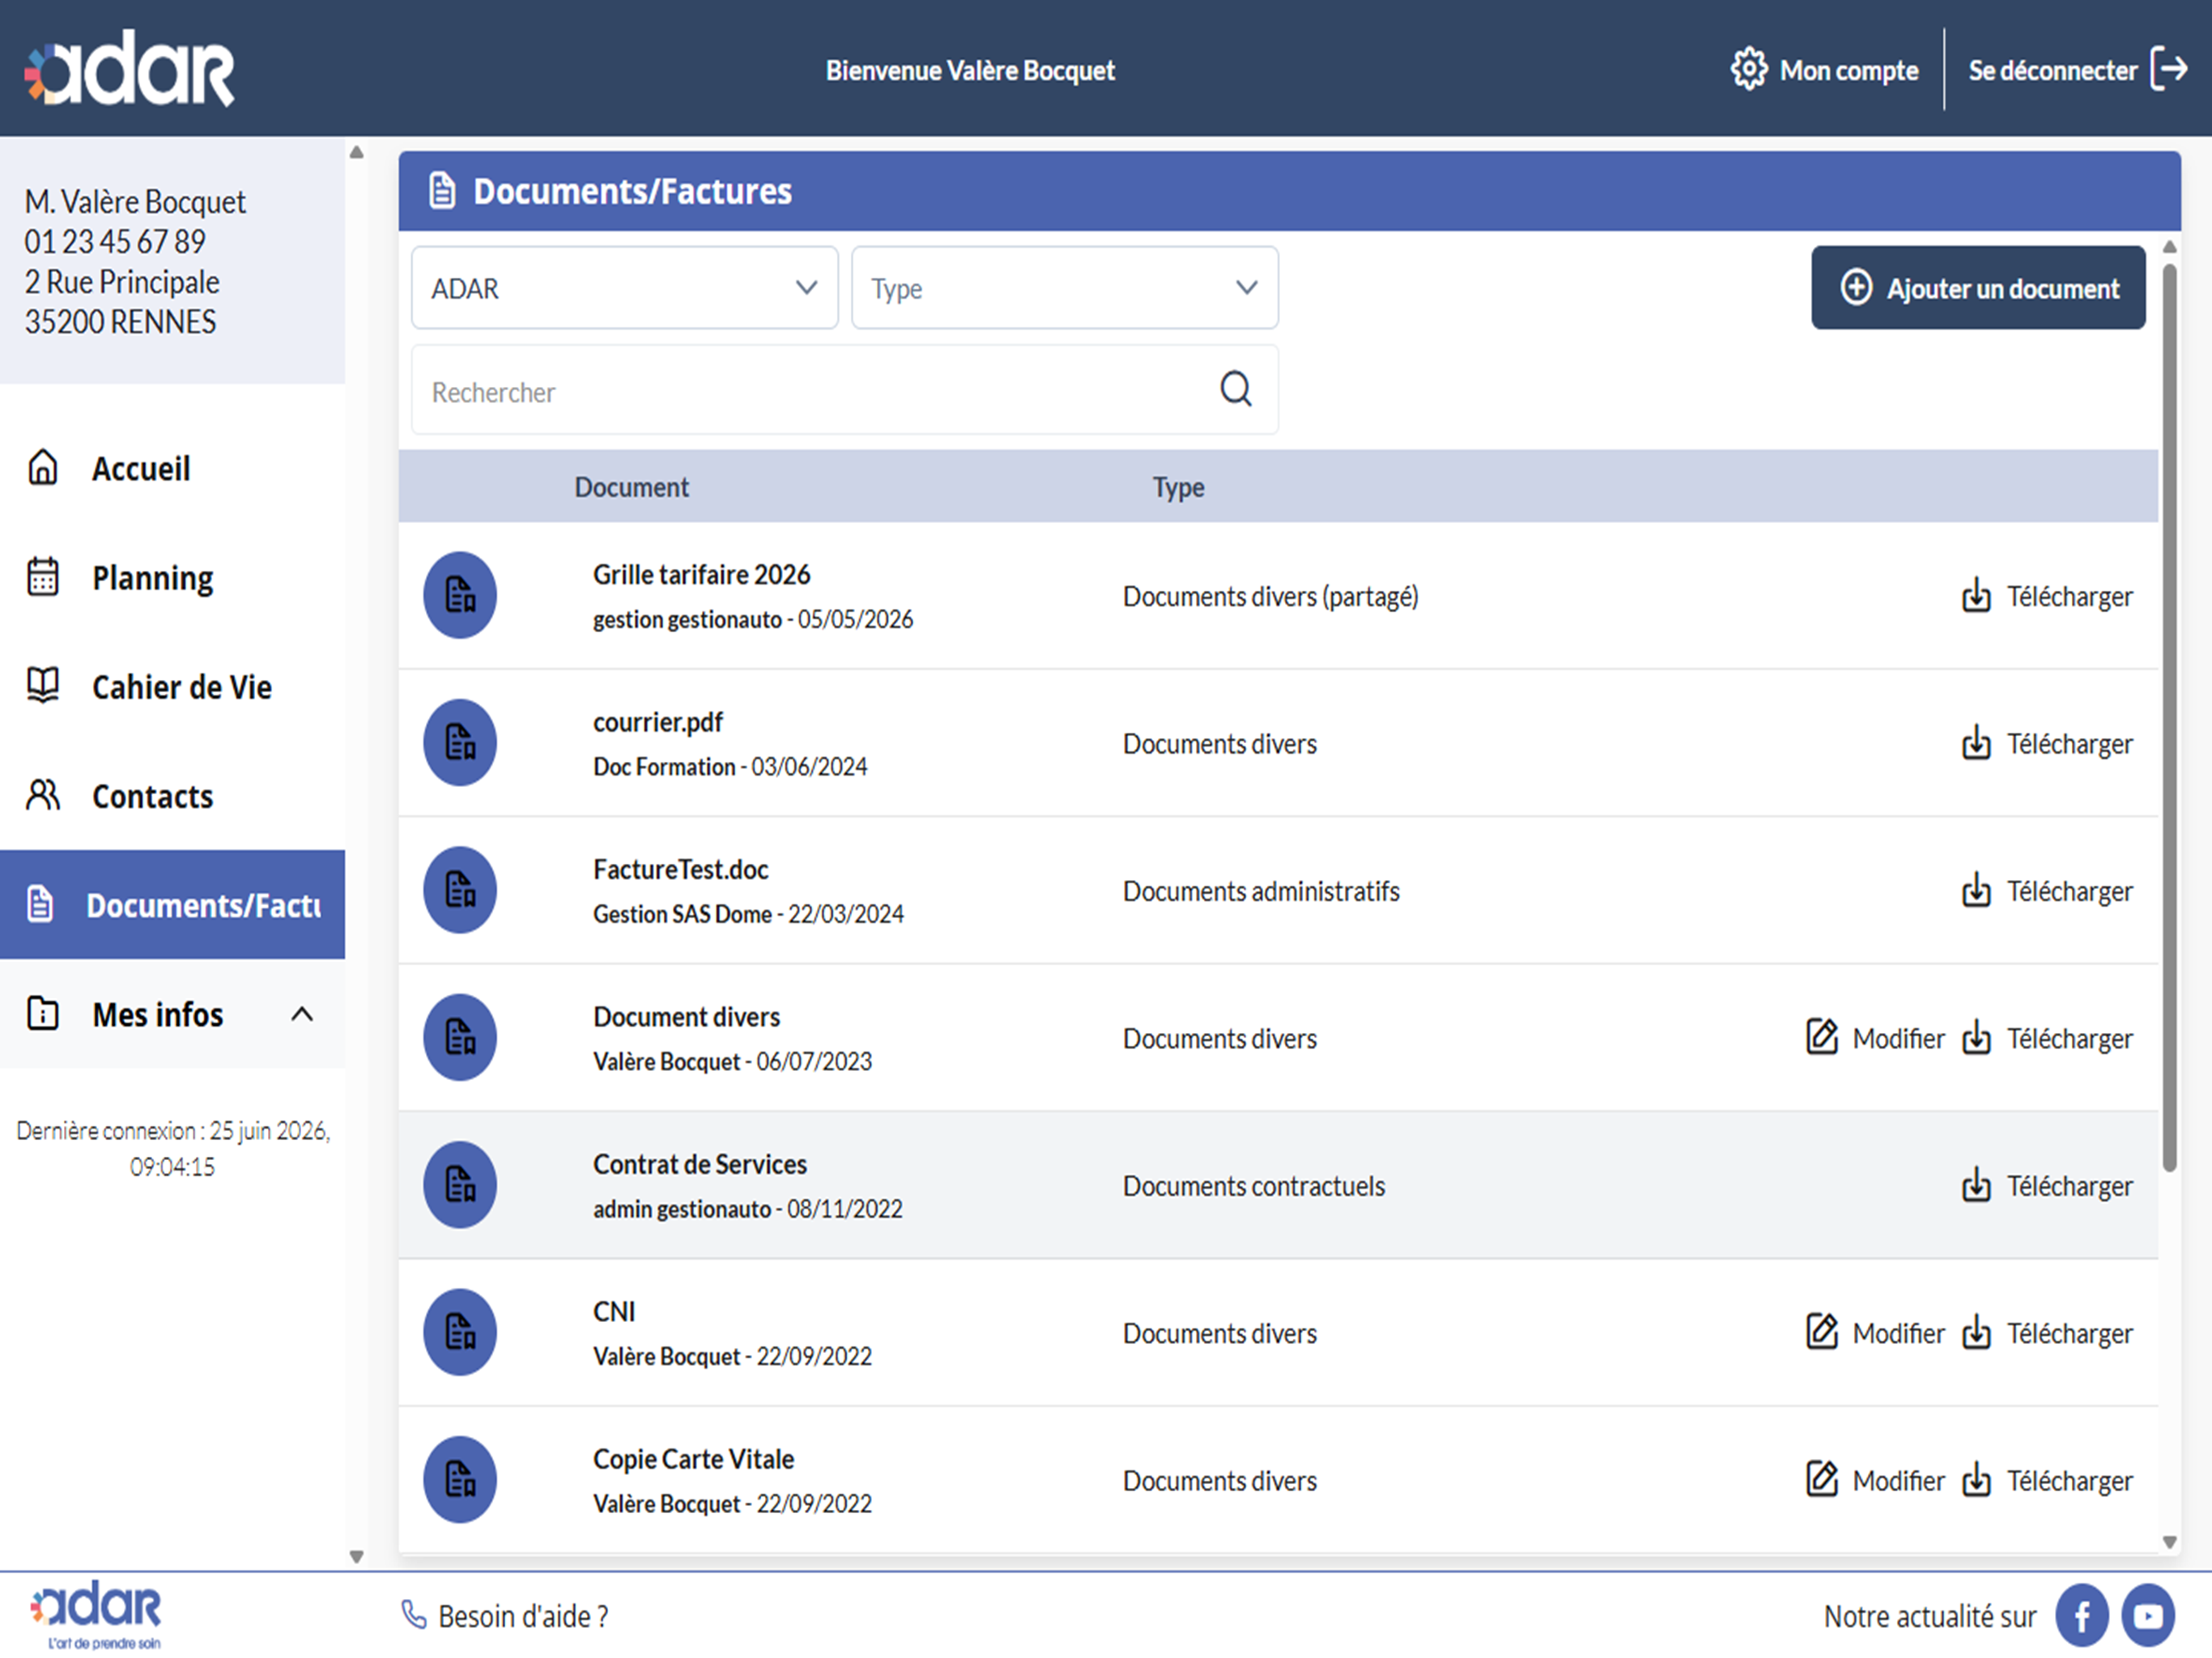Click Télécharger for Contrat de Services
The image size is (2212, 1658).
2047,1185
